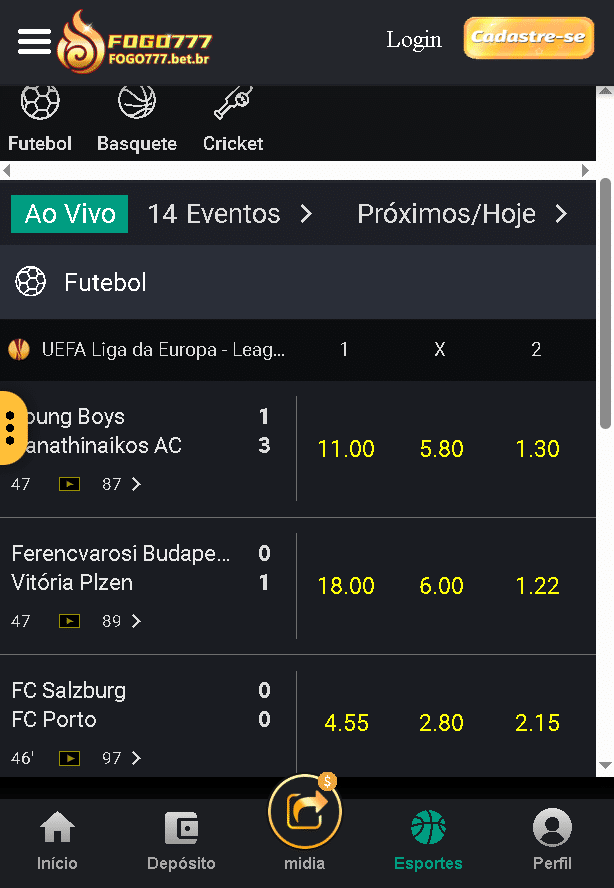The image size is (614, 888).
Task: Open the hamburger navigation menu
Action: (x=33, y=40)
